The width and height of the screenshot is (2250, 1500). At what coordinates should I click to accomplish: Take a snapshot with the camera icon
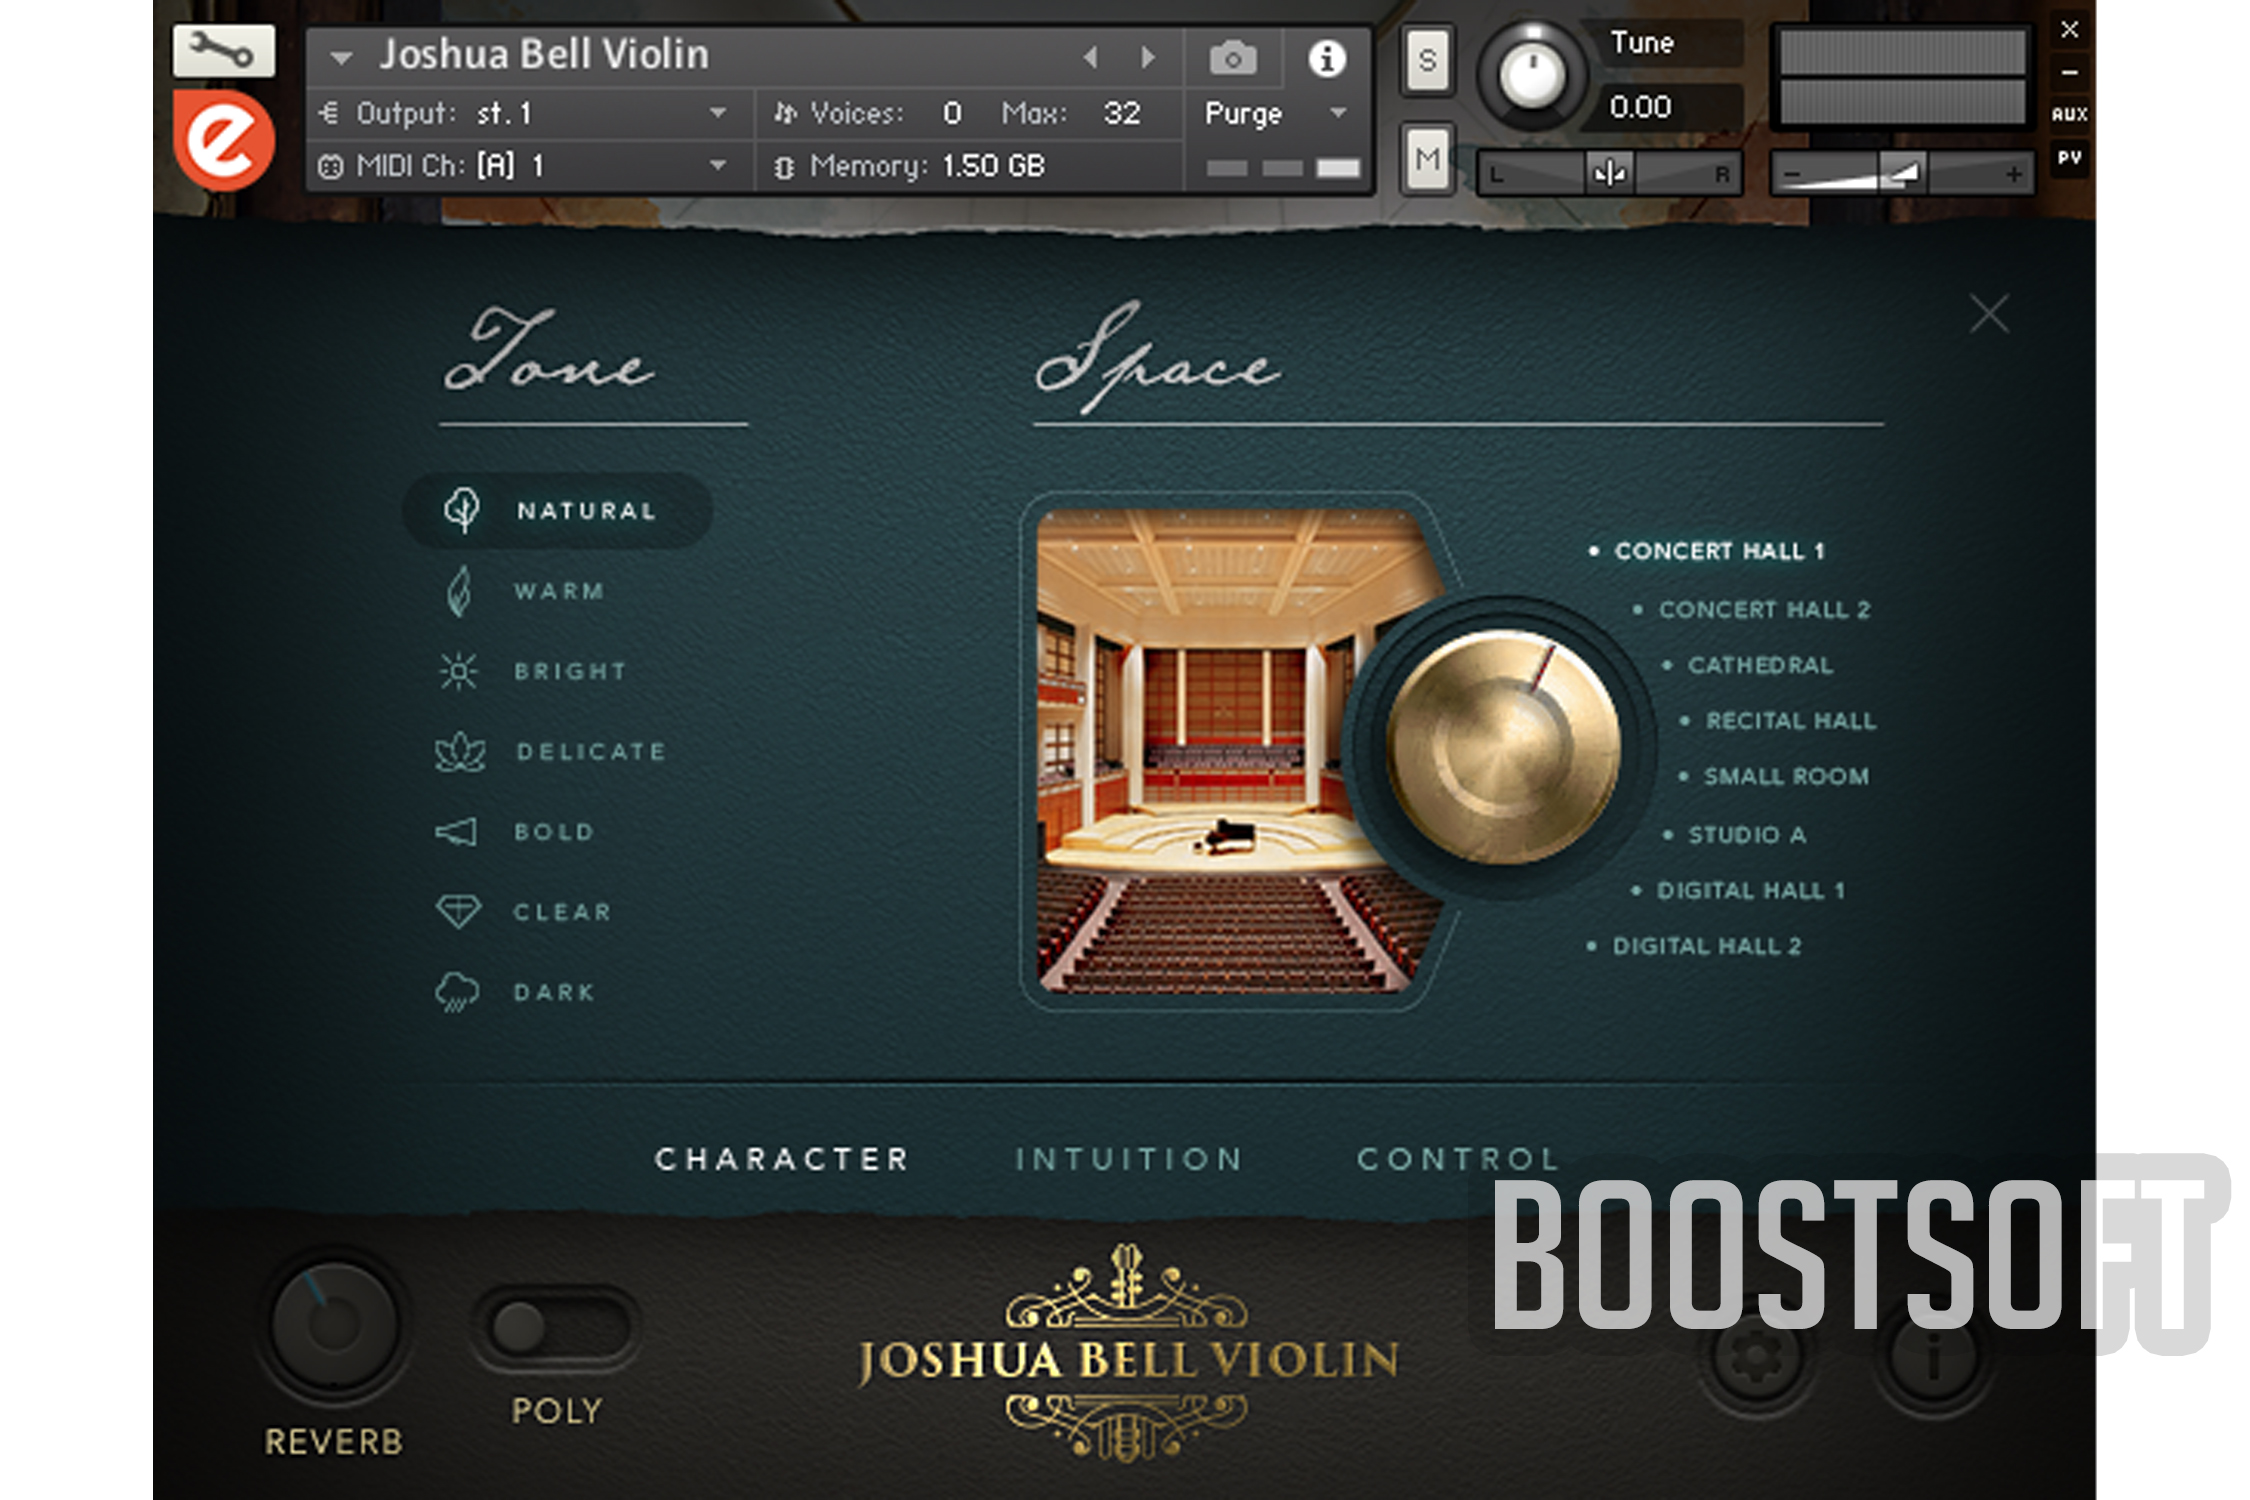1233,59
